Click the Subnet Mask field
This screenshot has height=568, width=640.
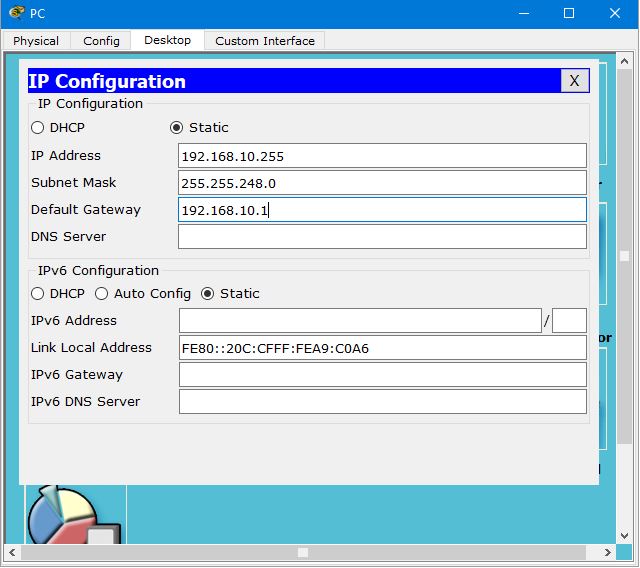(382, 183)
